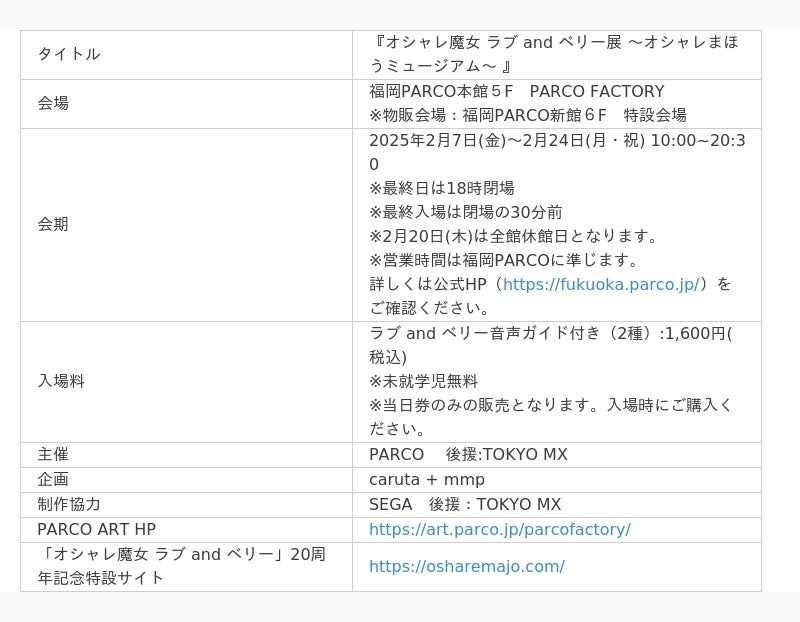Image resolution: width=800 pixels, height=622 pixels.
Task: Open the art.parco.jp/parcofactory link
Action: [x=500, y=530]
